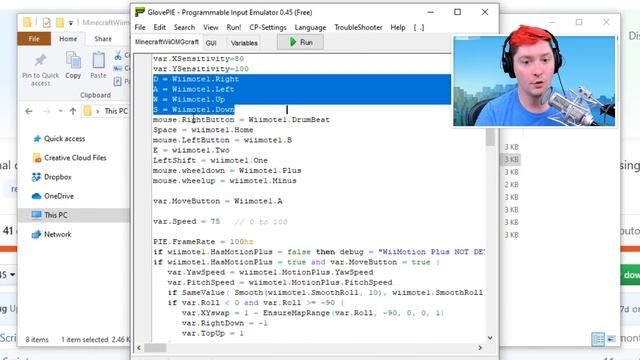The image size is (640, 360).
Task: Click the var.MoveButton = Wiimote1.A line
Action: 218,201
